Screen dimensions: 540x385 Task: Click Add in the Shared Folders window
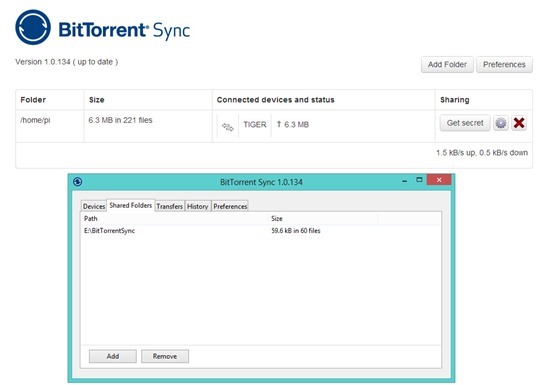click(113, 356)
